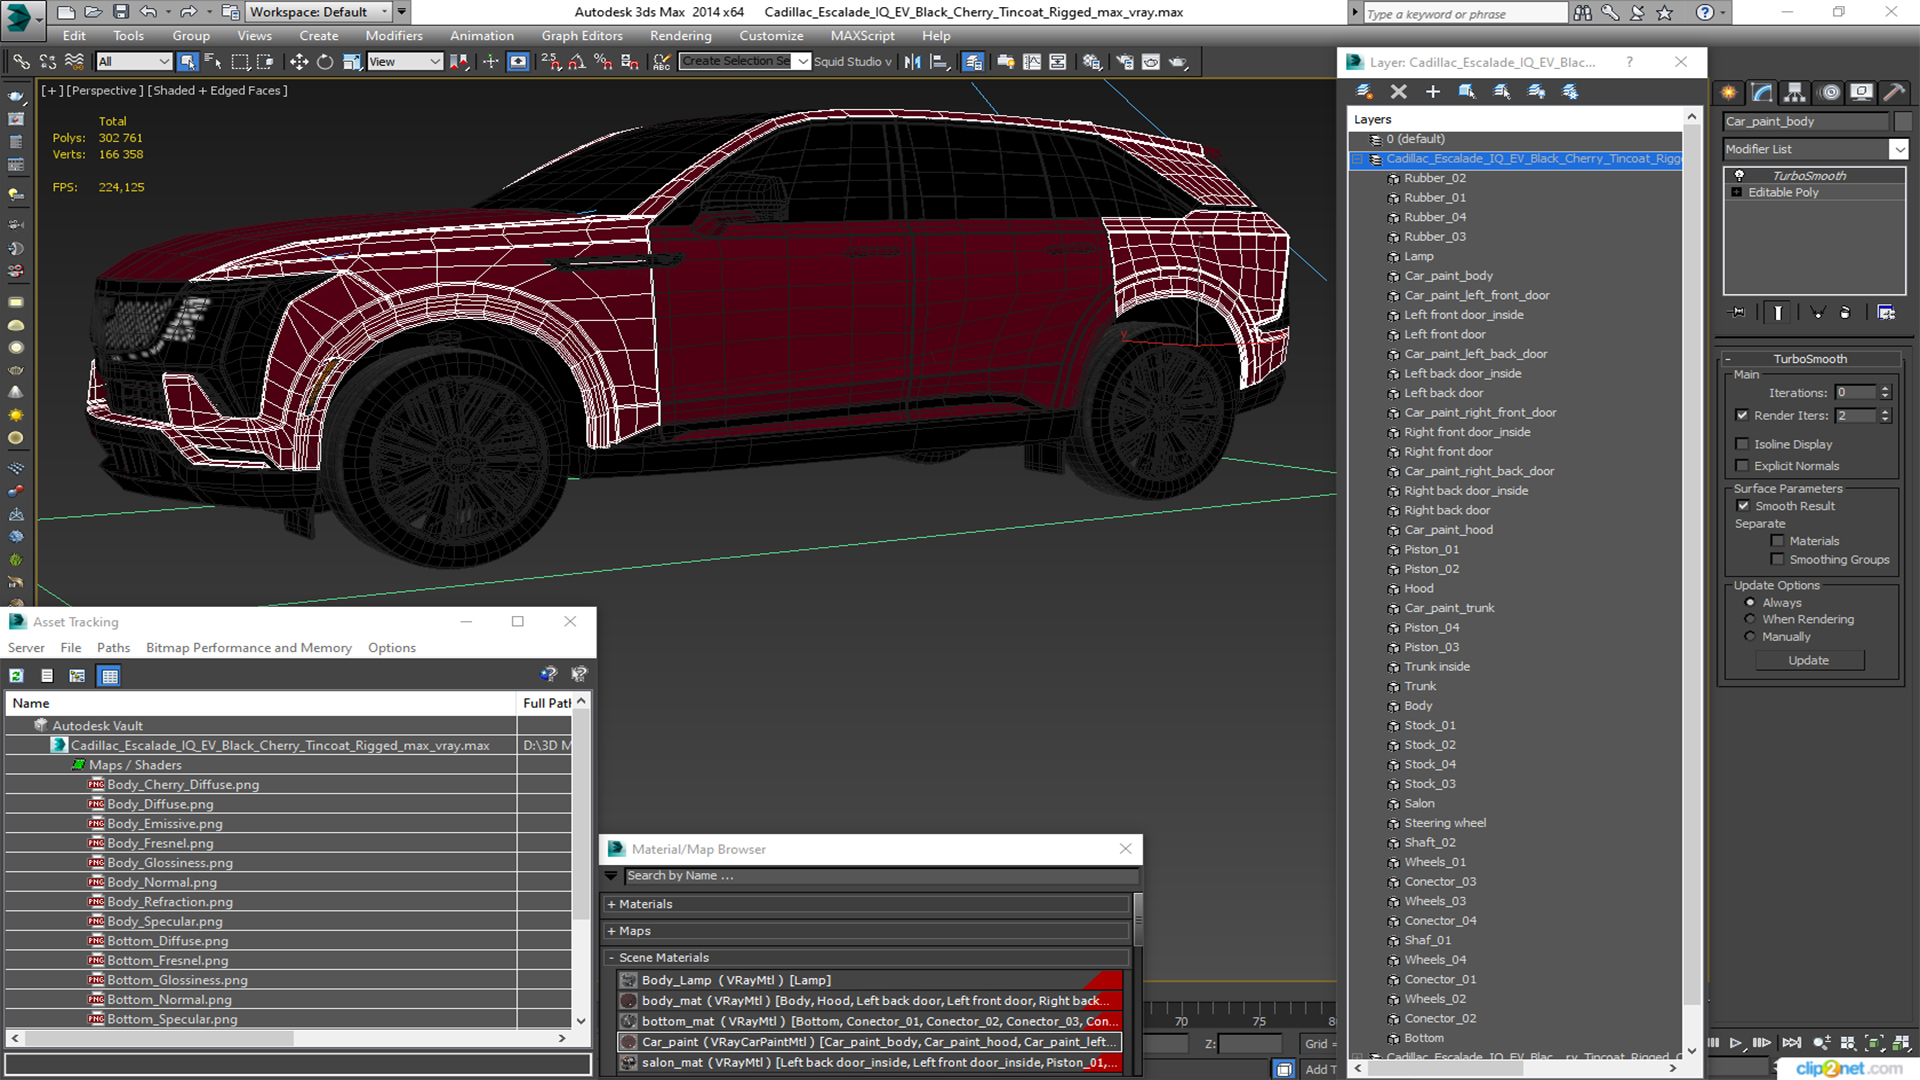Click Refresh icon in Asset Tracking
Screen dimensions: 1920x1080
[x=17, y=676]
